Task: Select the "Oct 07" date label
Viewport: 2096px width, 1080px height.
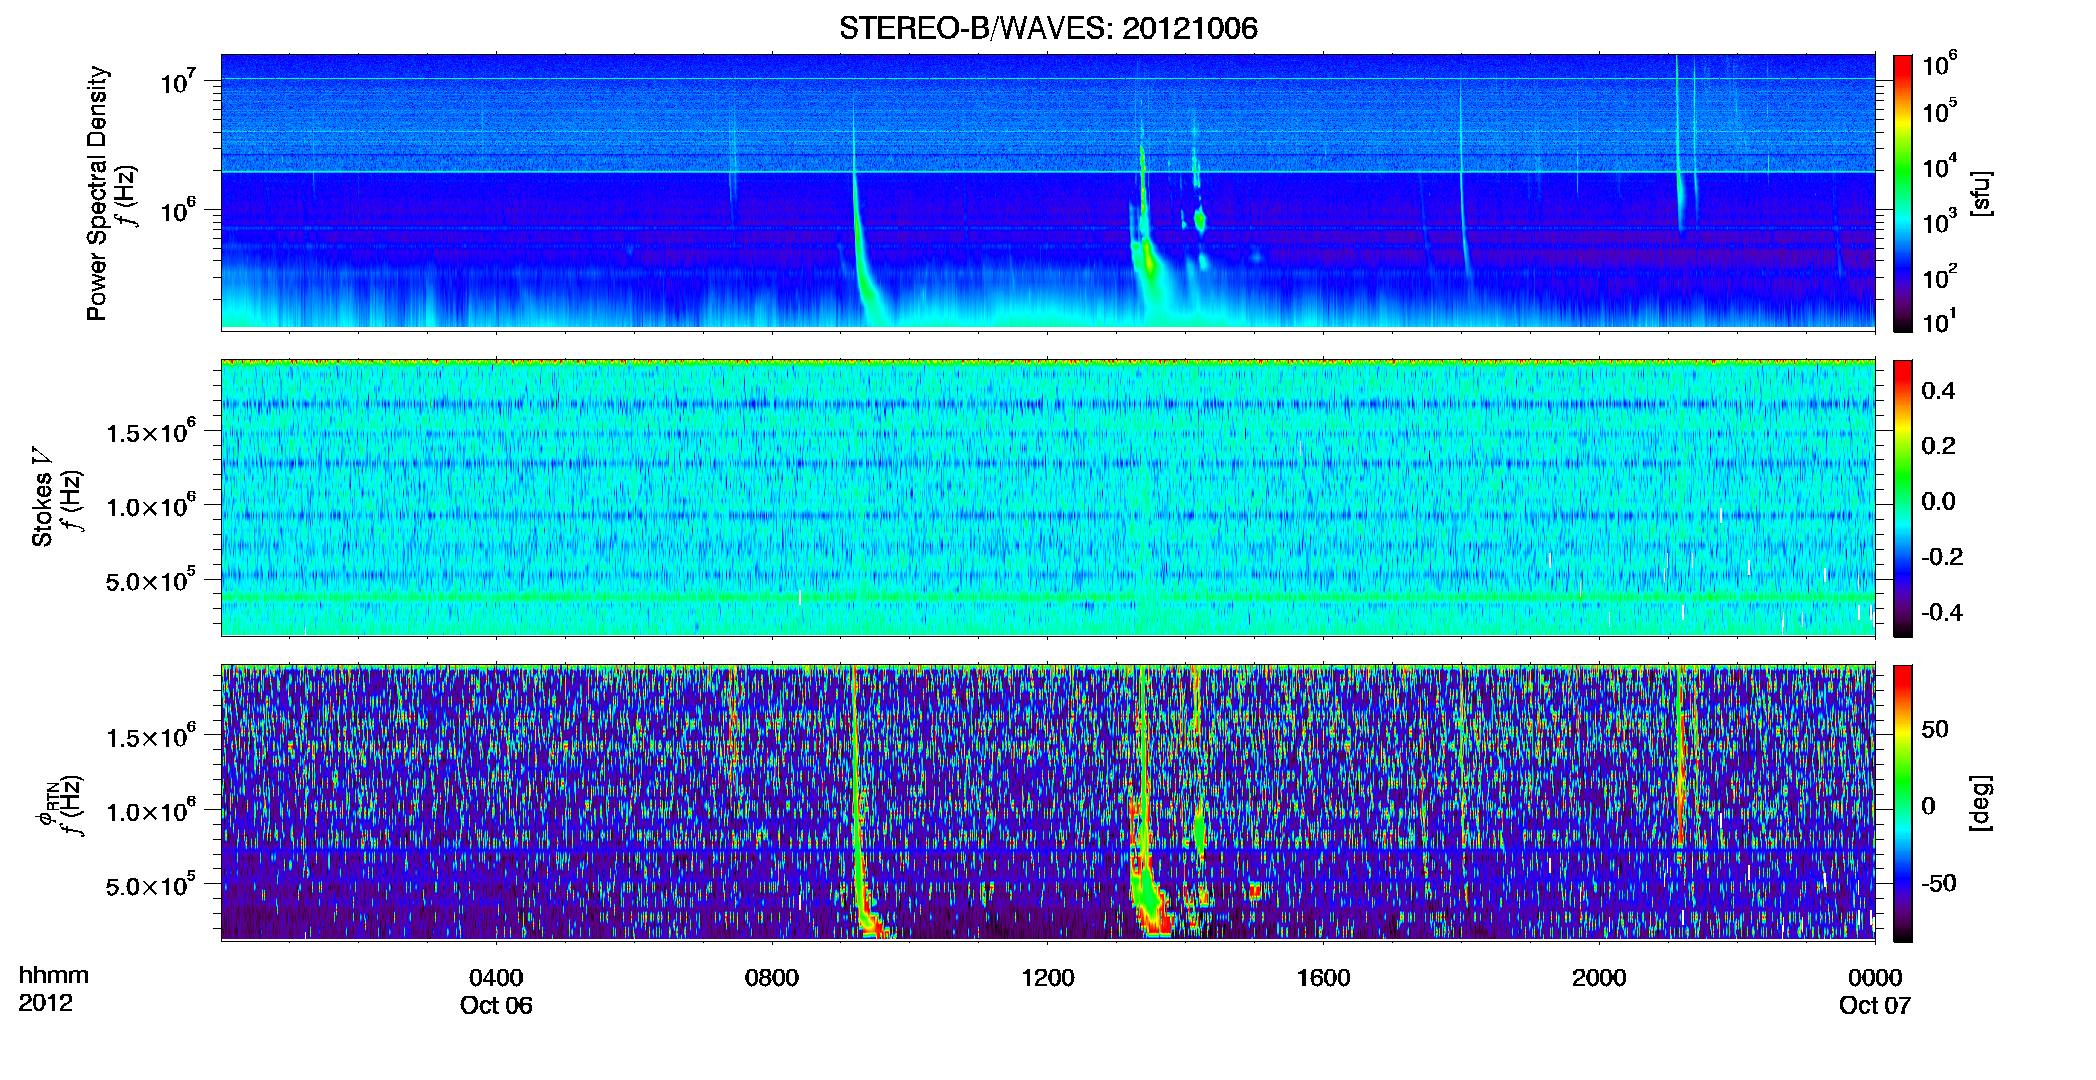Action: coord(1875,1006)
